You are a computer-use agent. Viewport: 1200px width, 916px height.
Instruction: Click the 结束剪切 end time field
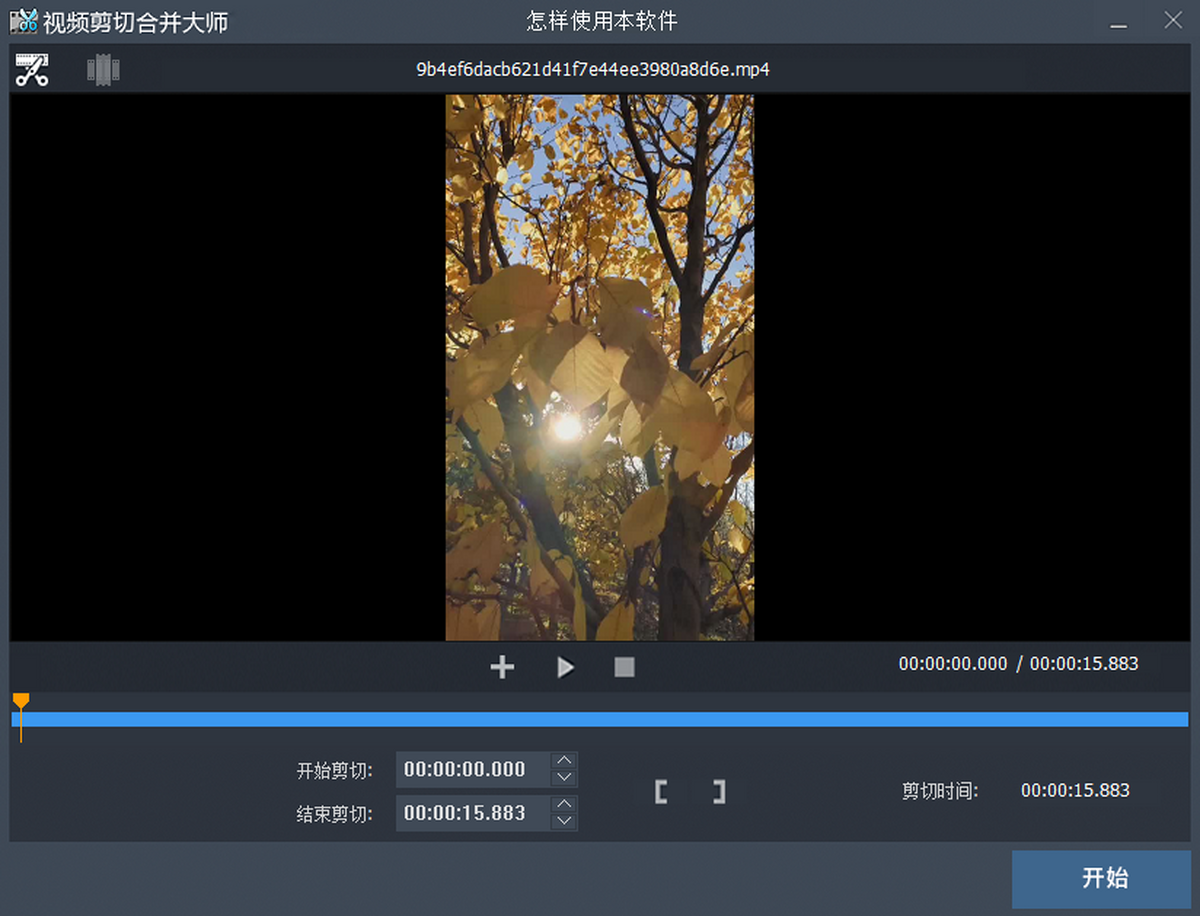472,813
